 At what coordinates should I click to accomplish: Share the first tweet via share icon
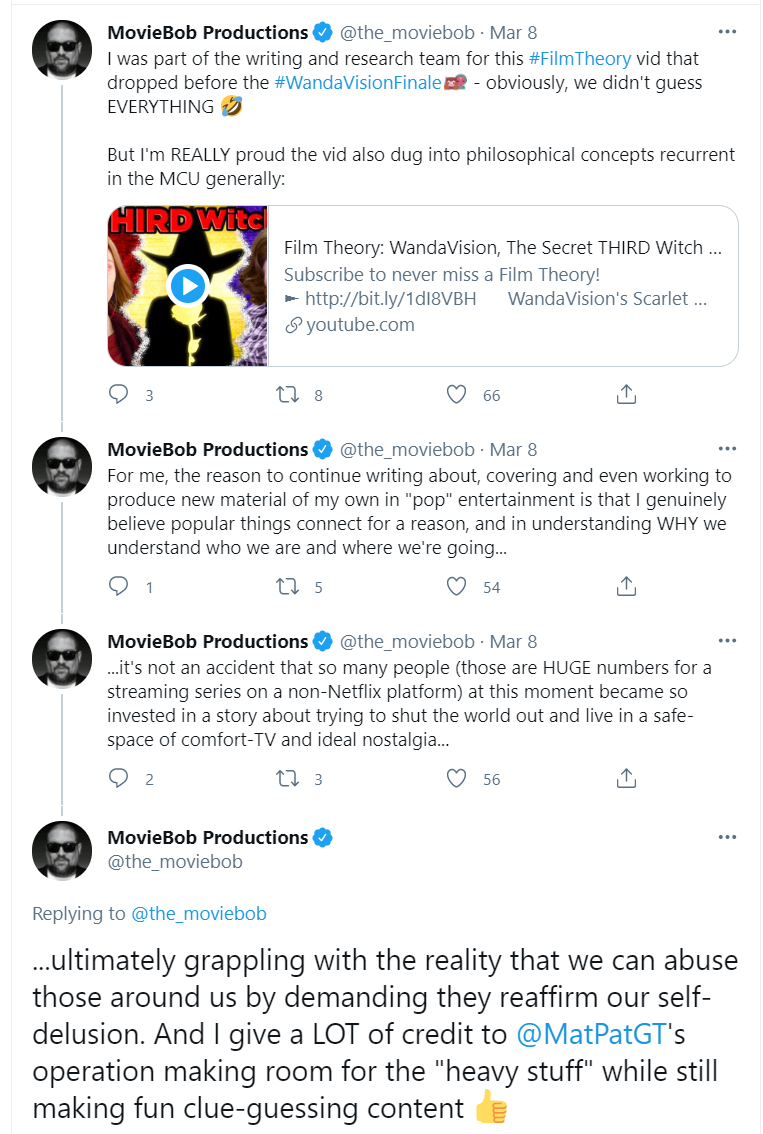coord(626,394)
